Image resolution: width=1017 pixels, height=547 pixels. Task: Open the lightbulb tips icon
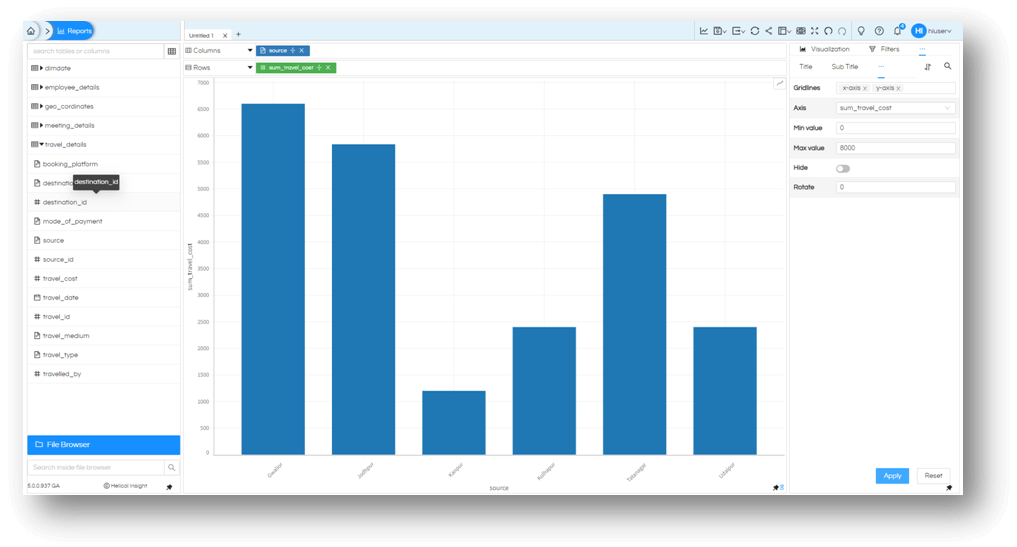(861, 30)
